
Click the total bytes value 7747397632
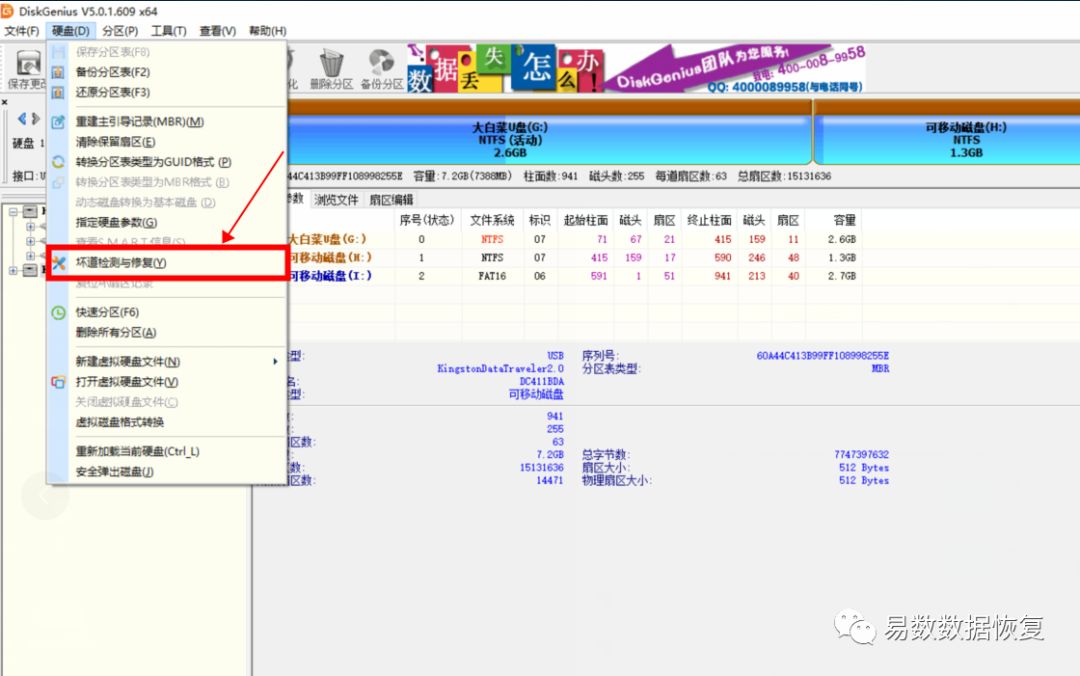click(x=861, y=455)
